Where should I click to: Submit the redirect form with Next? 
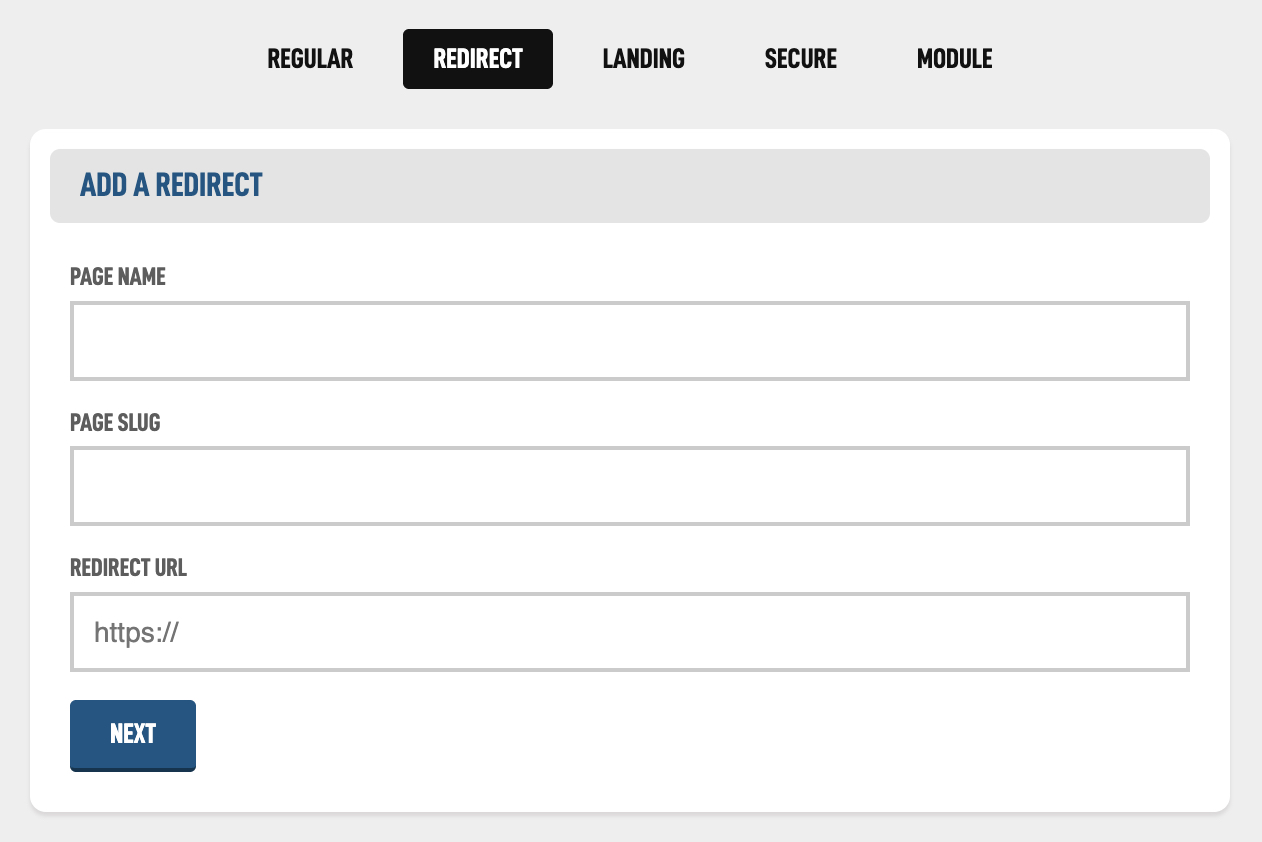(x=133, y=734)
